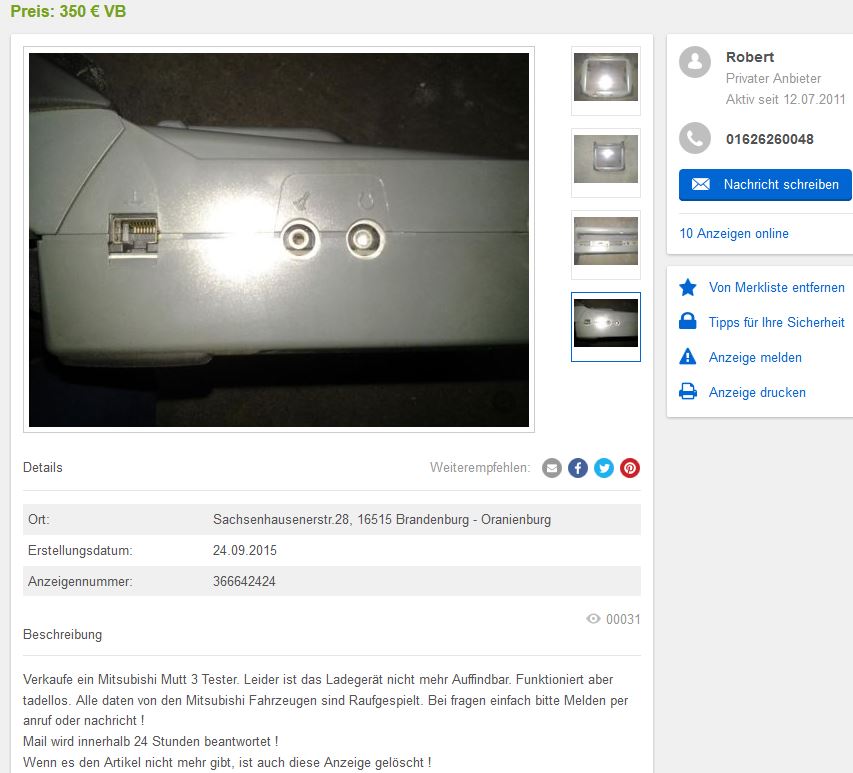Click the Nachricht schreiben button
The width and height of the screenshot is (853, 773).
pyautogui.click(x=765, y=185)
